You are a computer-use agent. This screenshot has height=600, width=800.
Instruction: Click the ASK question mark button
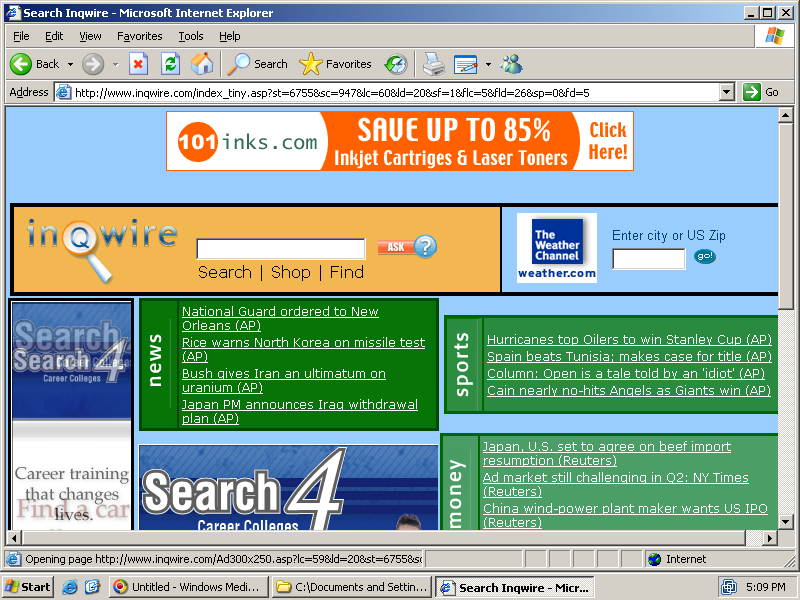pos(407,247)
